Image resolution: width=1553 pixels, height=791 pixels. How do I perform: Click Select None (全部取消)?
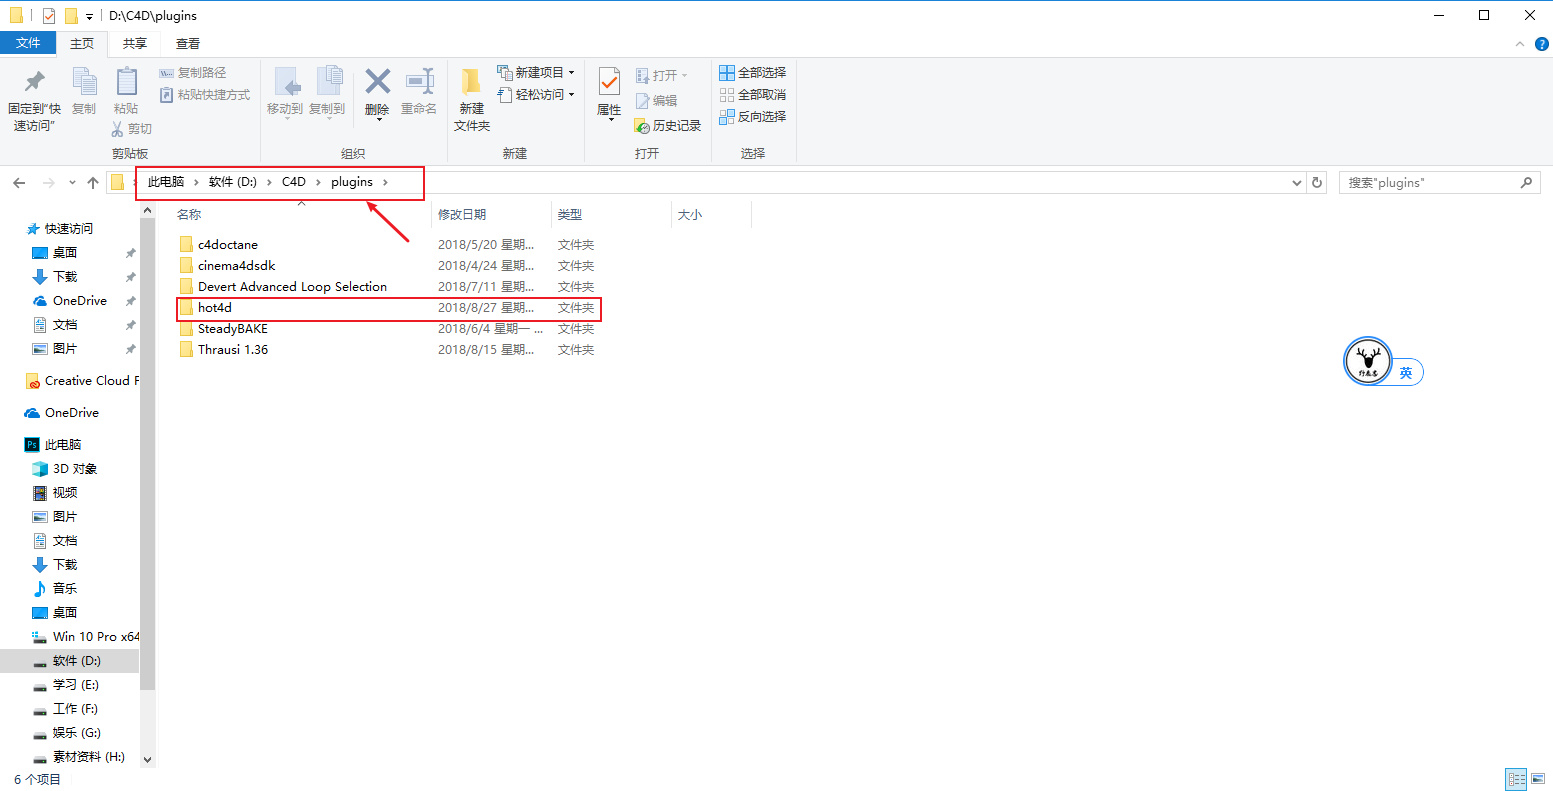point(753,95)
